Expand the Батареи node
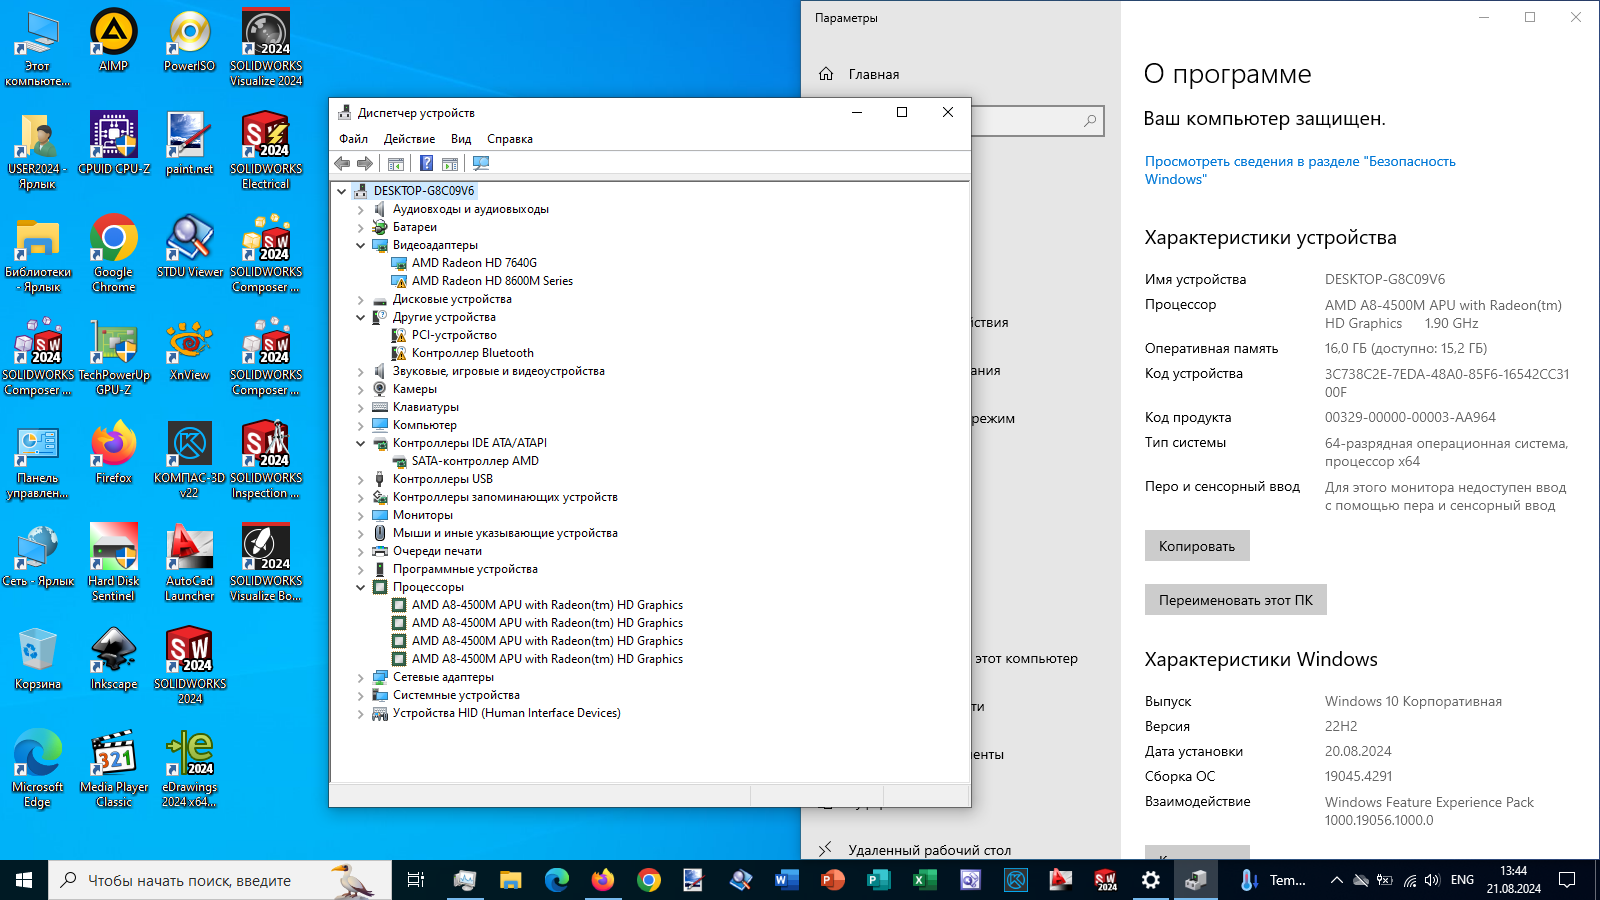This screenshot has height=900, width=1600. click(x=361, y=227)
